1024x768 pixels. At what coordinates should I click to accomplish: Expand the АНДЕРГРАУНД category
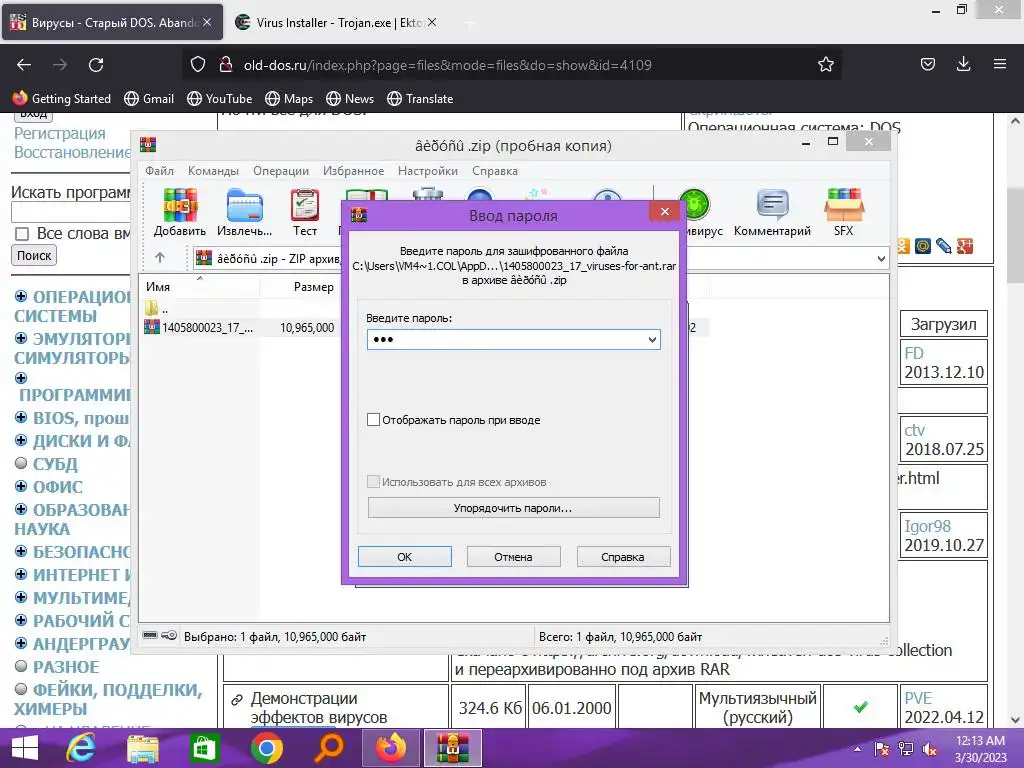pyautogui.click(x=21, y=643)
